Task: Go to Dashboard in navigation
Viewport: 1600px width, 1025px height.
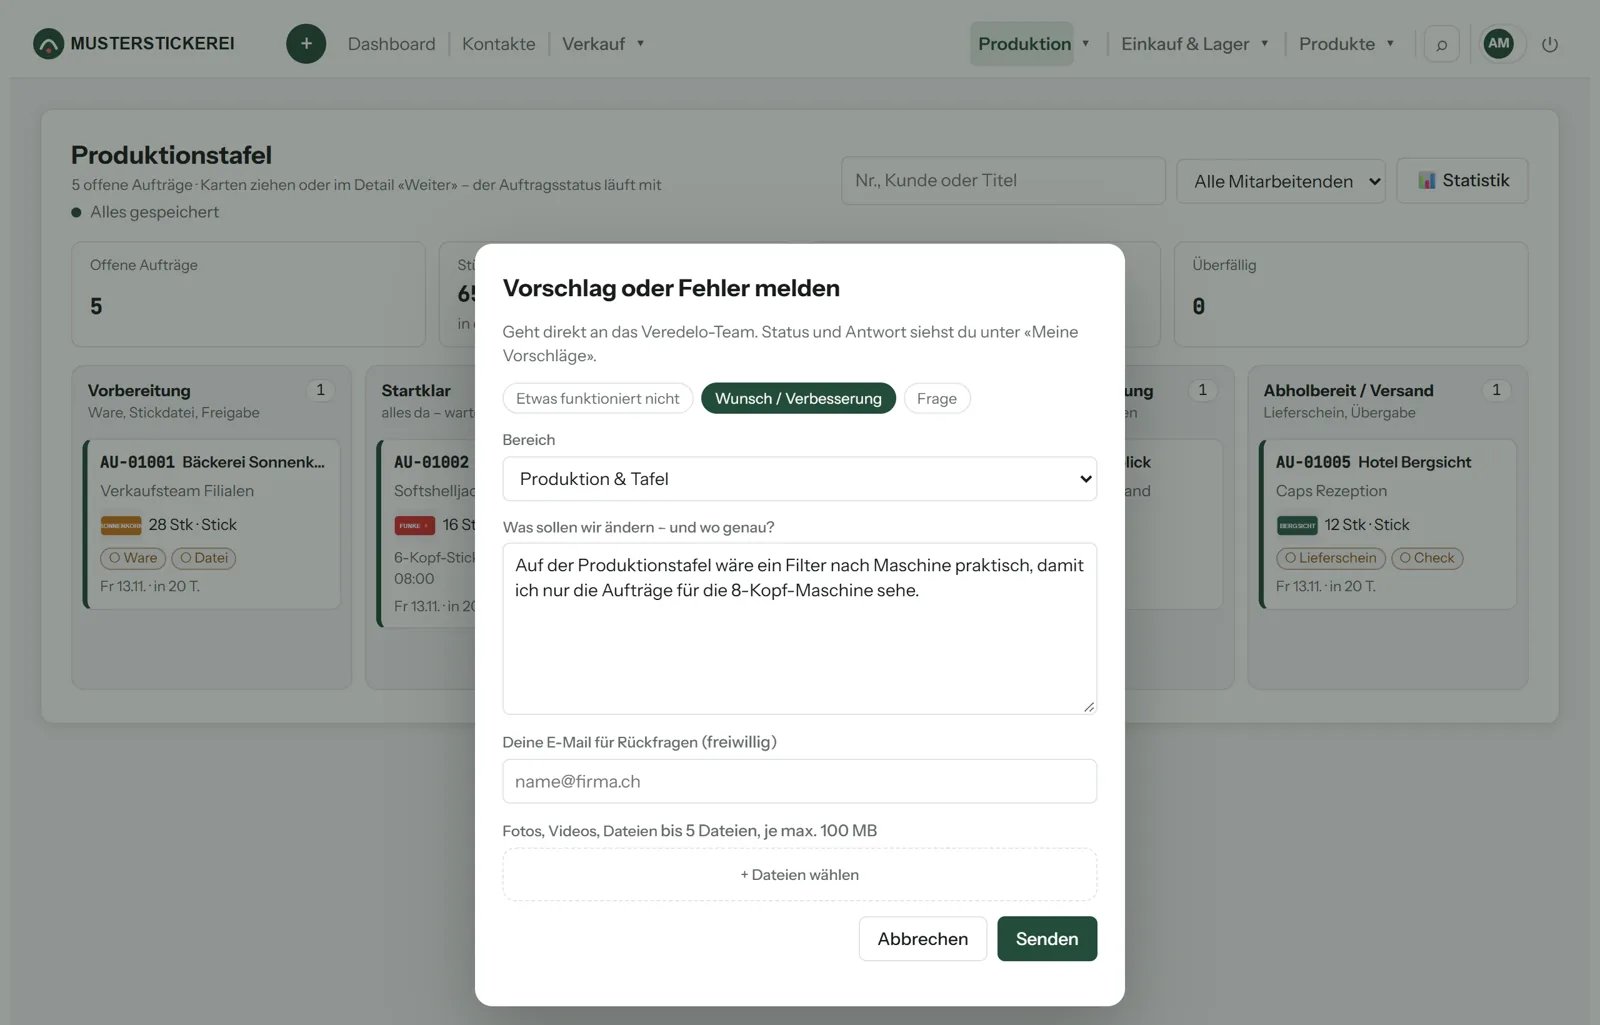Action: click(392, 44)
